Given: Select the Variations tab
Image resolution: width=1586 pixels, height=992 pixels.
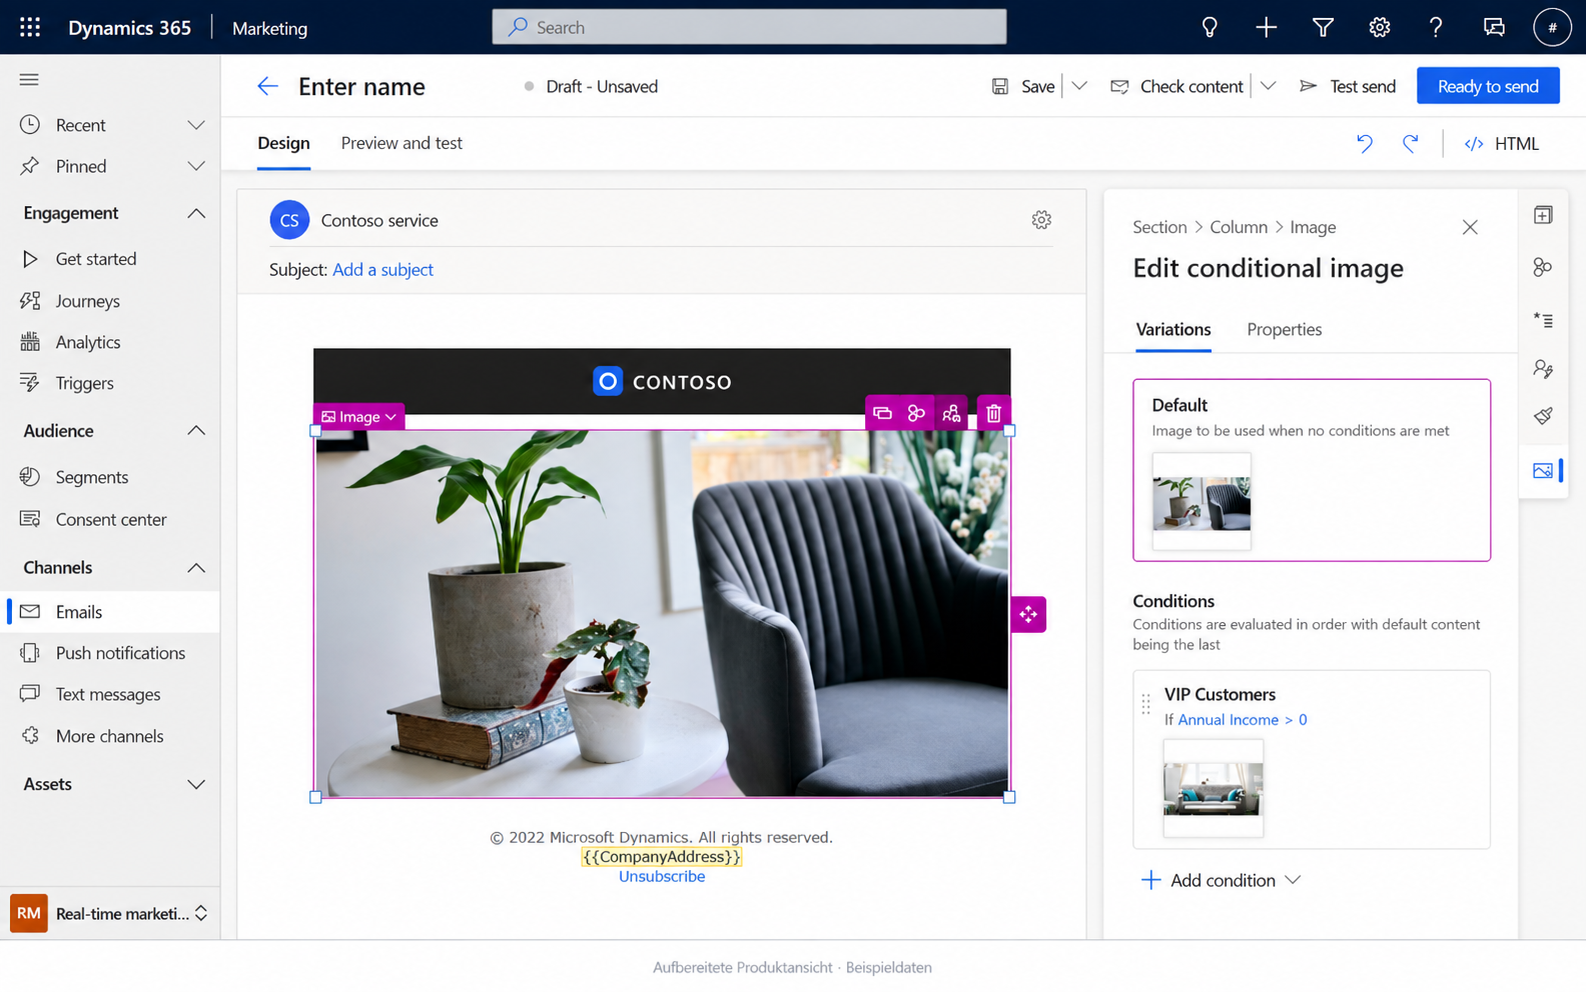Looking at the screenshot, I should [1173, 329].
